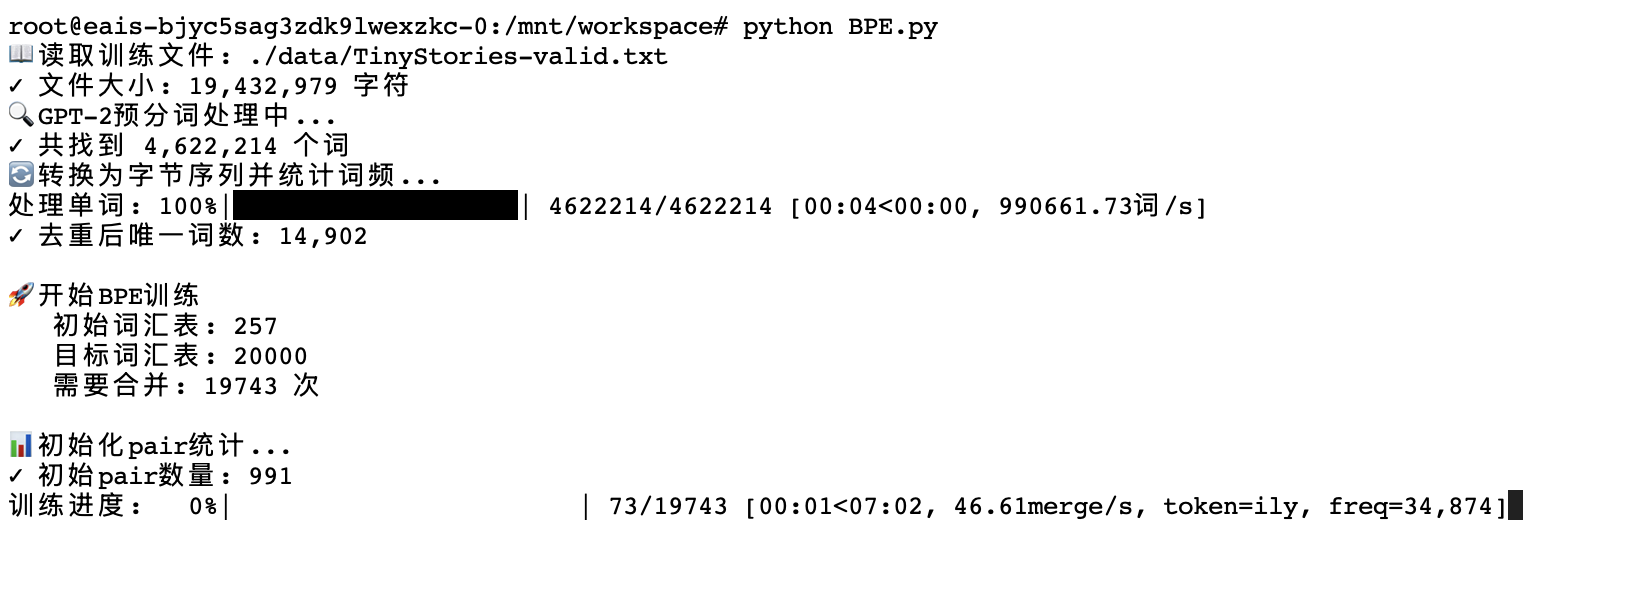Screen dimensions: 1650x592
Task: Click the checkmark before 去重后唯一词数
Action: pyautogui.click(x=15, y=236)
